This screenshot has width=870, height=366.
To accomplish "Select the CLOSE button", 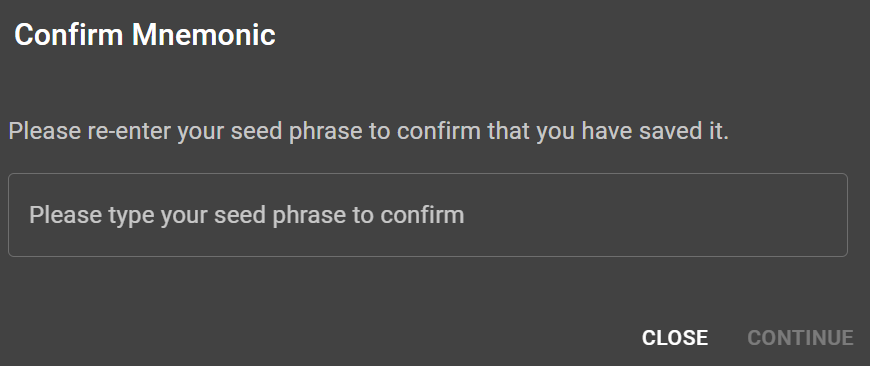I will point(675,338).
